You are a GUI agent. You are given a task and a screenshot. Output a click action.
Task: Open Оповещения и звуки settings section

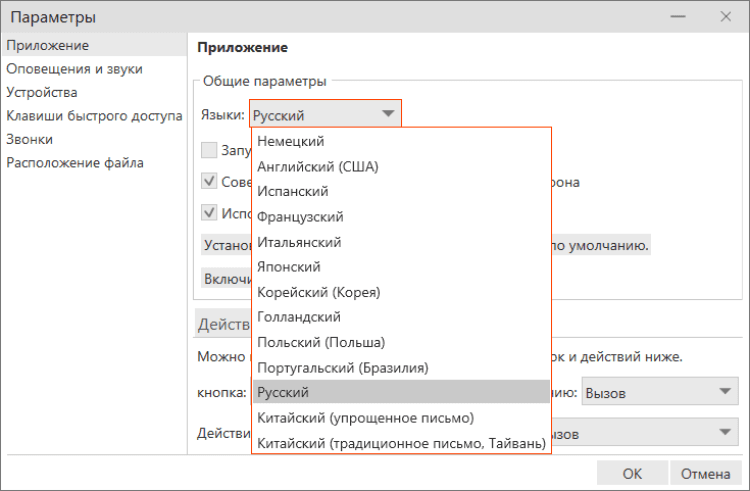click(74, 69)
